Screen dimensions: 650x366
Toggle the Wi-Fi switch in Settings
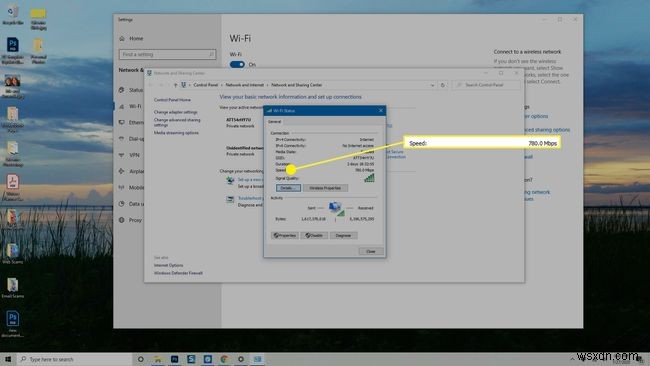coord(237,64)
